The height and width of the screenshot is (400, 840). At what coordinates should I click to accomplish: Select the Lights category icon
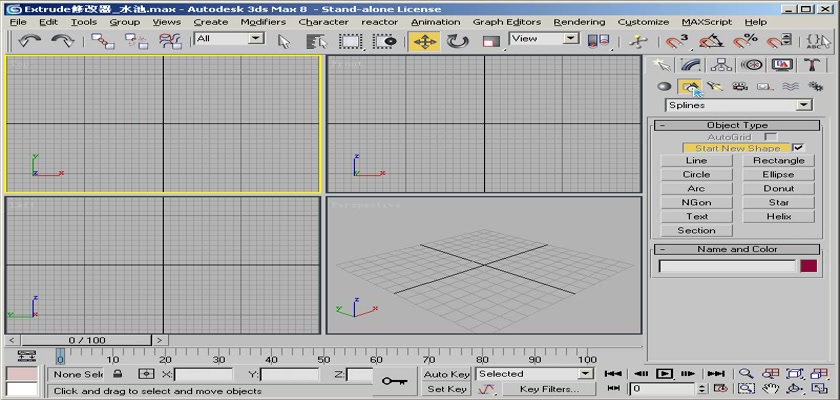point(715,86)
